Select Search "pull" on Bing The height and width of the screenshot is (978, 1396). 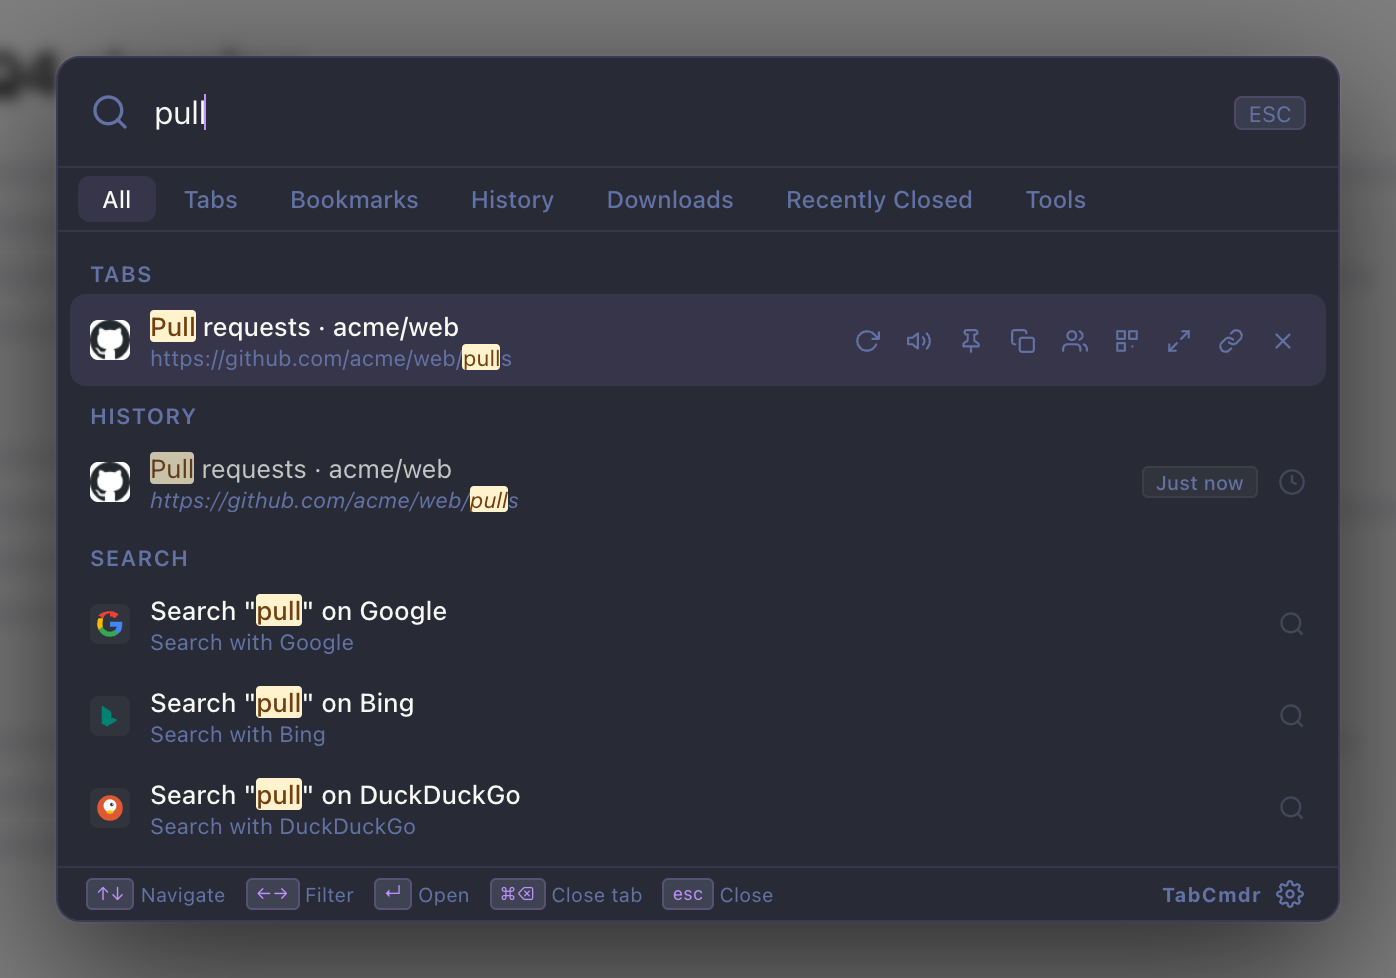698,716
